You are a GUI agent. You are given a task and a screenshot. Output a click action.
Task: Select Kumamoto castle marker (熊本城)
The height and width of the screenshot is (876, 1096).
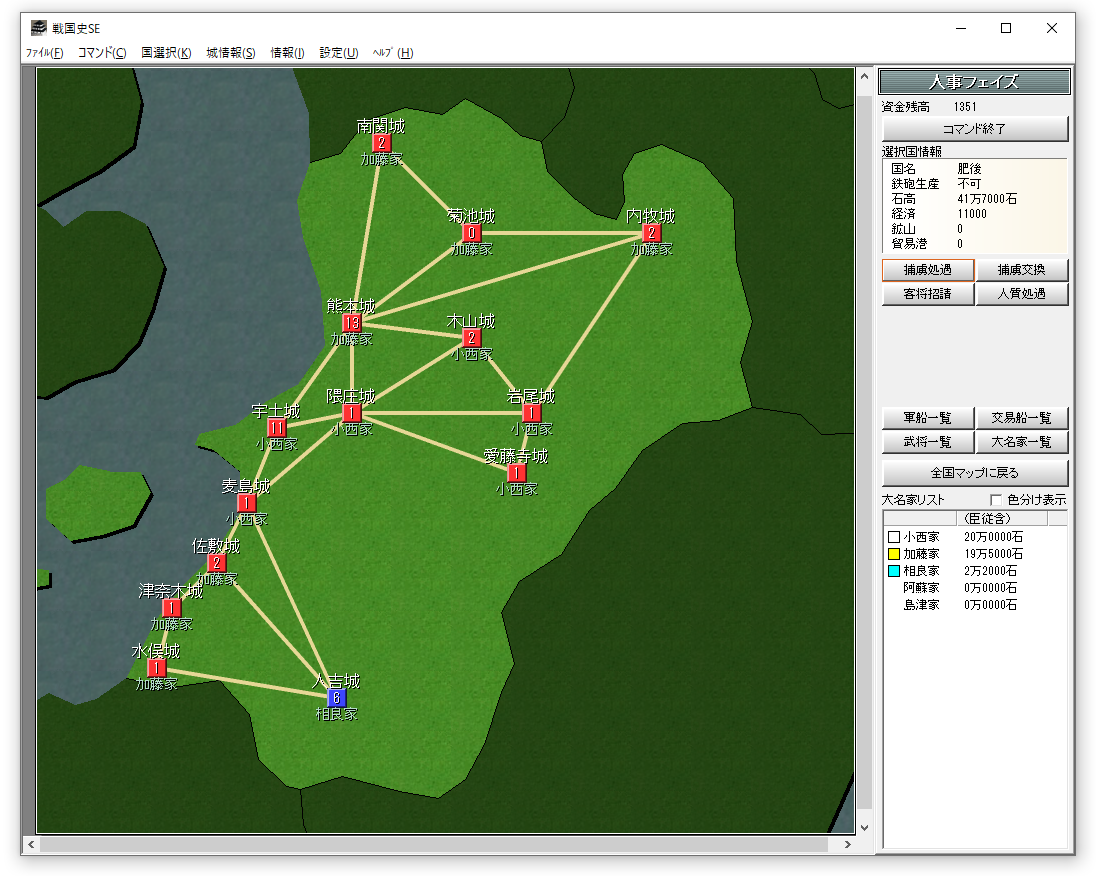351,323
